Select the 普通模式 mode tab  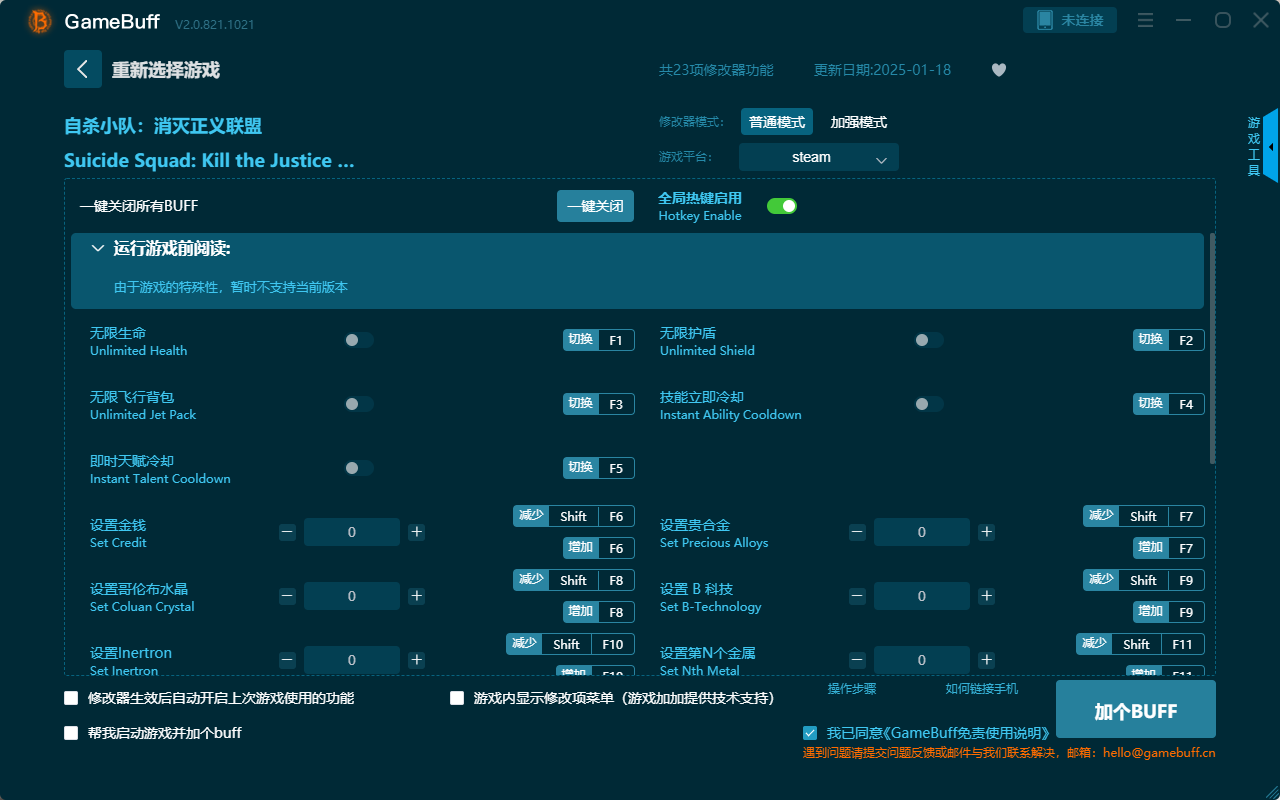pos(777,121)
